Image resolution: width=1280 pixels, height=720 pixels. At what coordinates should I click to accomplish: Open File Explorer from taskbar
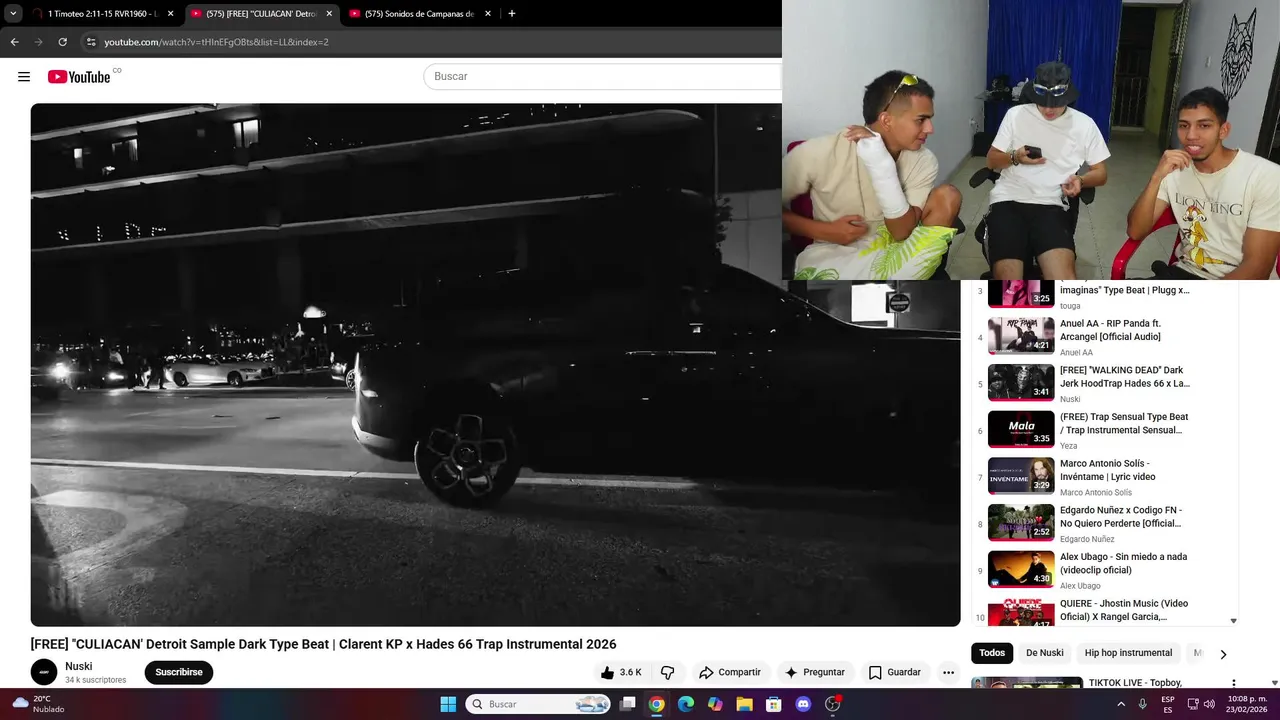click(744, 704)
